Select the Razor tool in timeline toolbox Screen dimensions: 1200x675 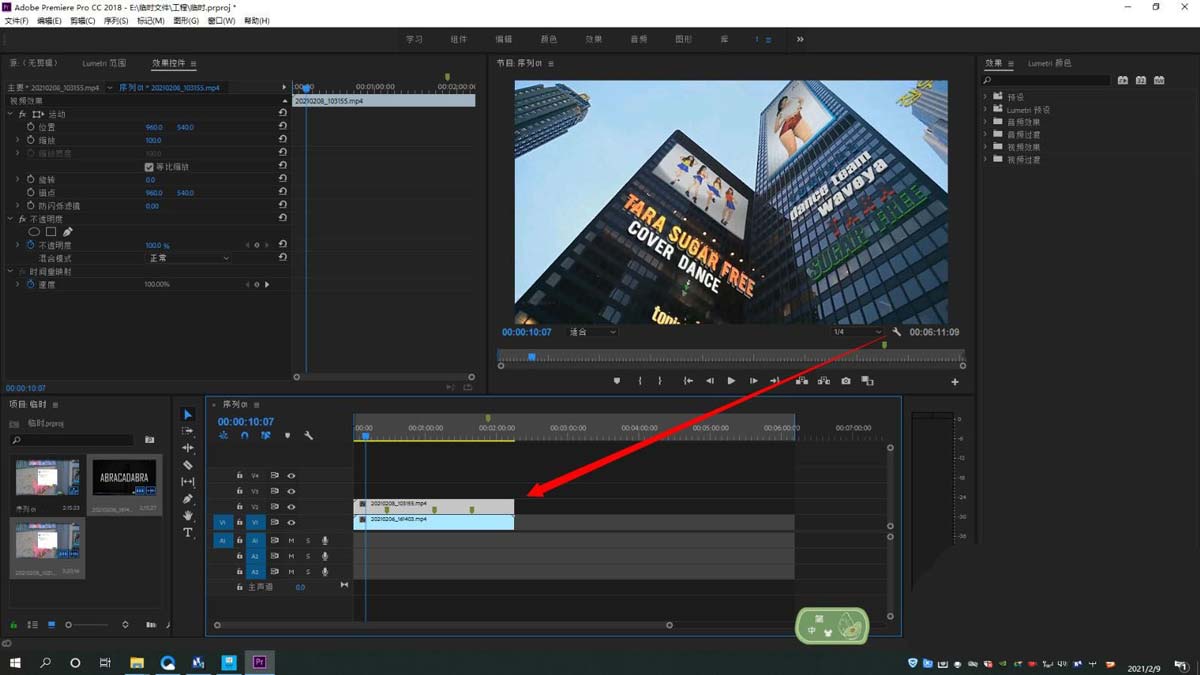[x=188, y=465]
